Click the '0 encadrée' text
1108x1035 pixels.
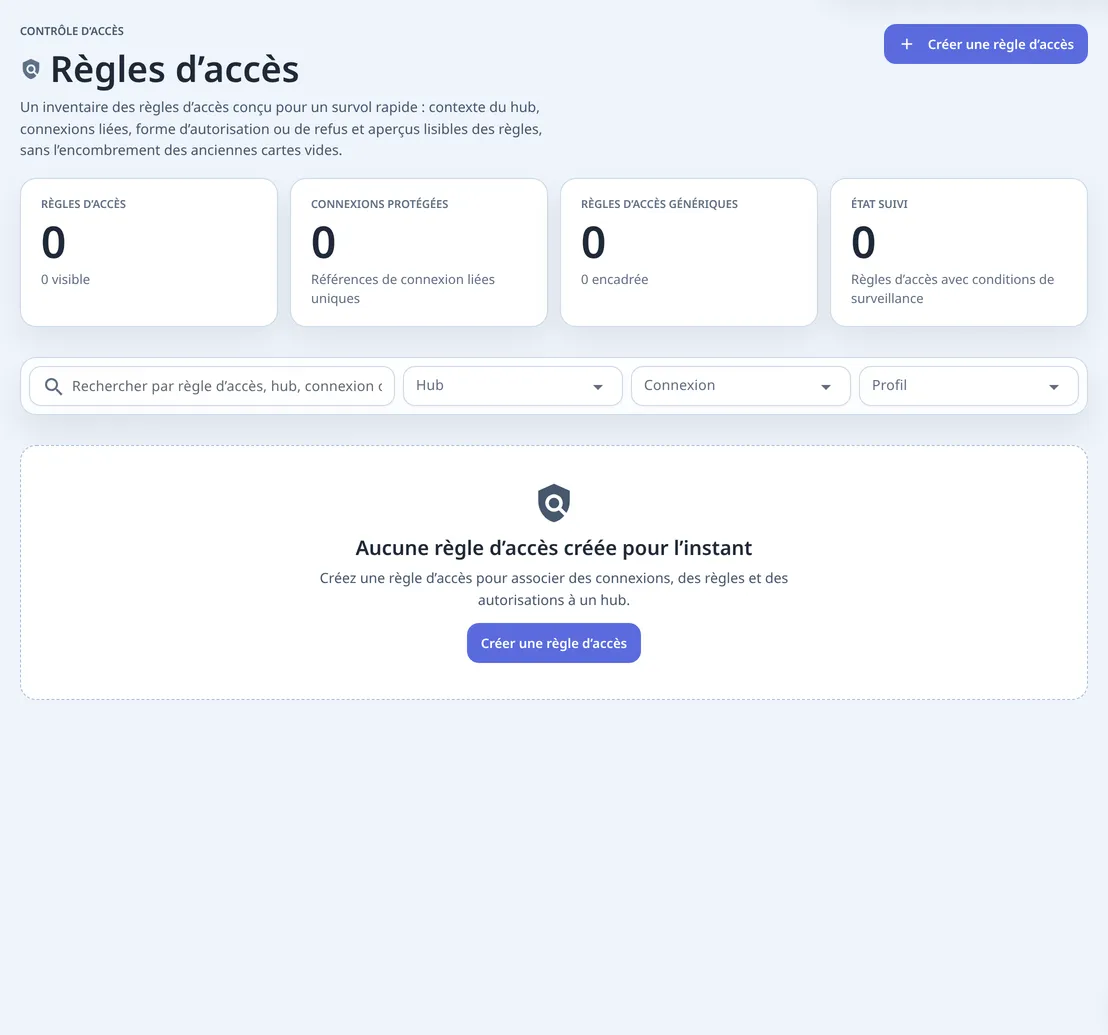coord(615,279)
